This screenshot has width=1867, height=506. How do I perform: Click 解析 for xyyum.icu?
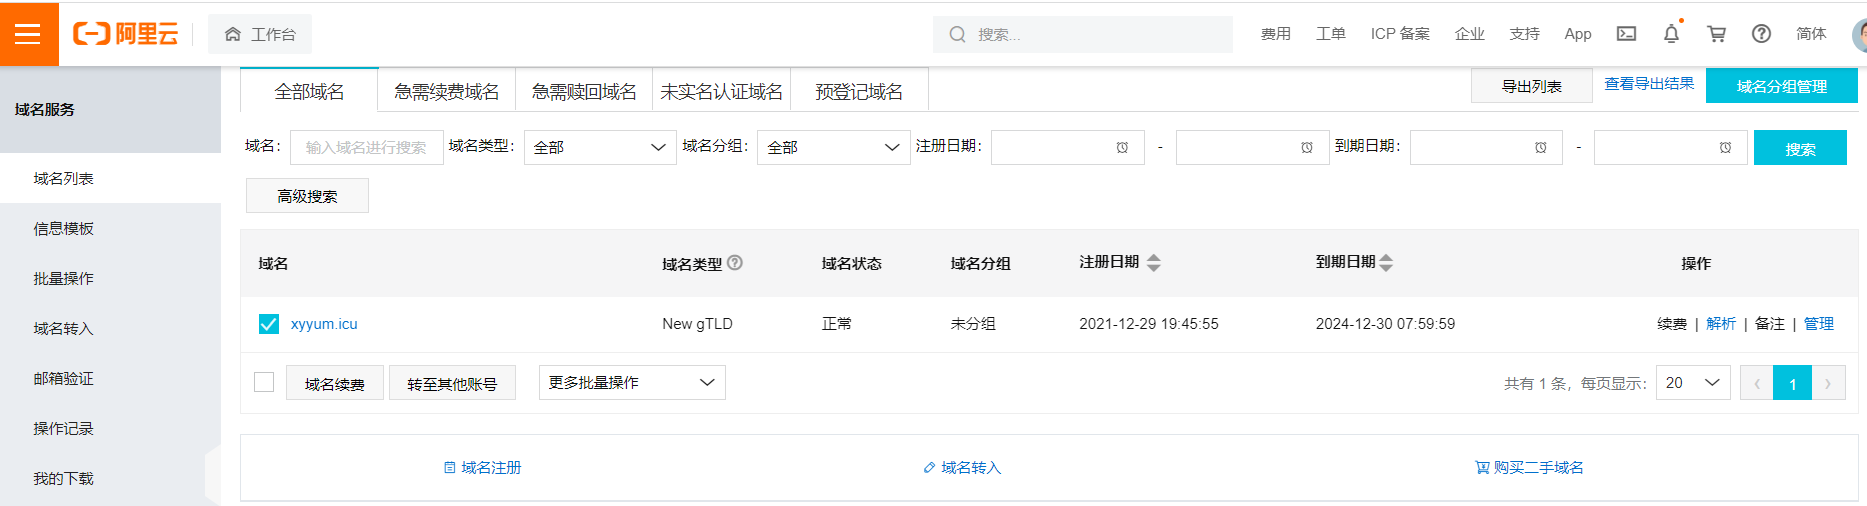click(x=1721, y=324)
